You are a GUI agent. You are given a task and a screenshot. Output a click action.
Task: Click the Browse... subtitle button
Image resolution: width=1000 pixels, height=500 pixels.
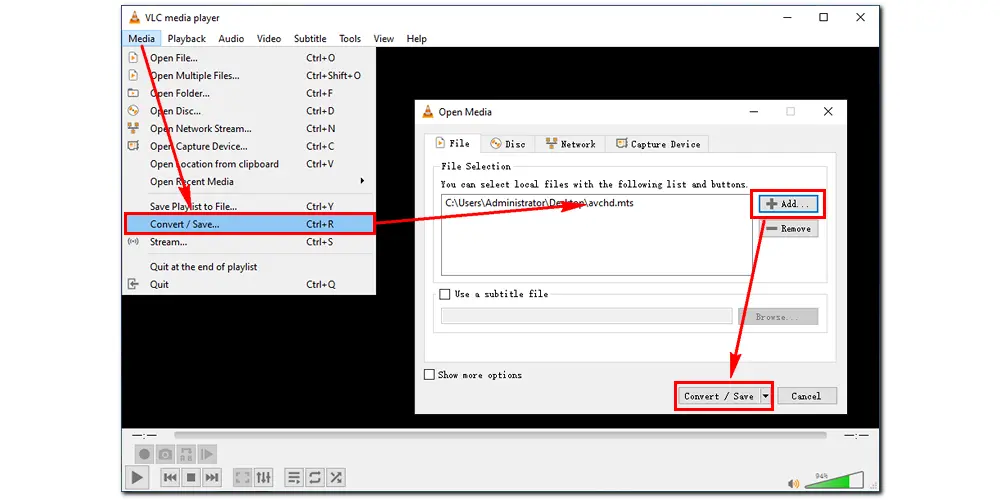pyautogui.click(x=778, y=316)
